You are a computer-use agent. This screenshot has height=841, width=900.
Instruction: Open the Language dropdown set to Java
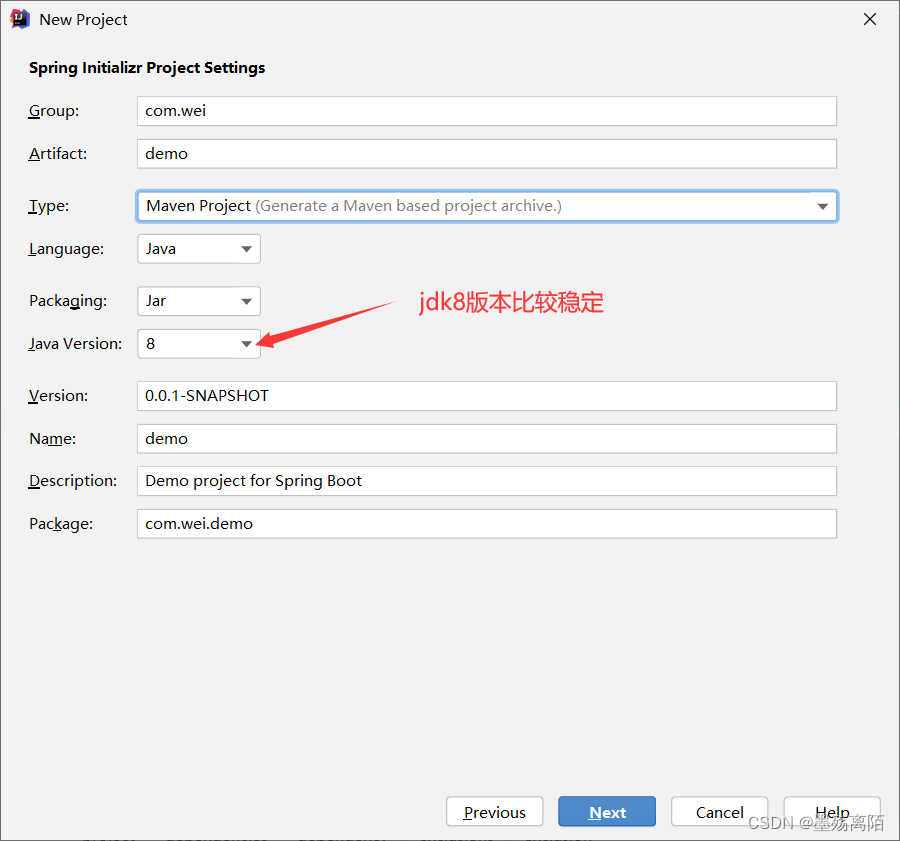199,249
